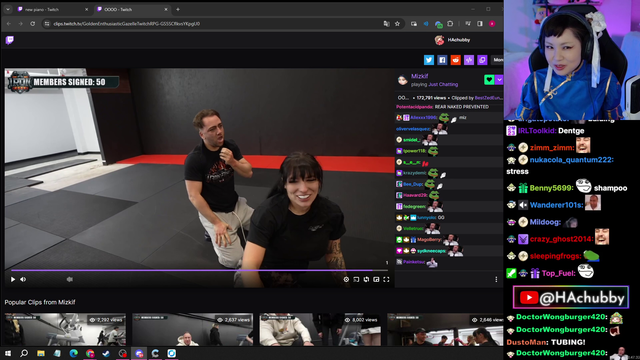
Task: Click chat user 'krazydemic' in chat replay
Action: click(415, 173)
